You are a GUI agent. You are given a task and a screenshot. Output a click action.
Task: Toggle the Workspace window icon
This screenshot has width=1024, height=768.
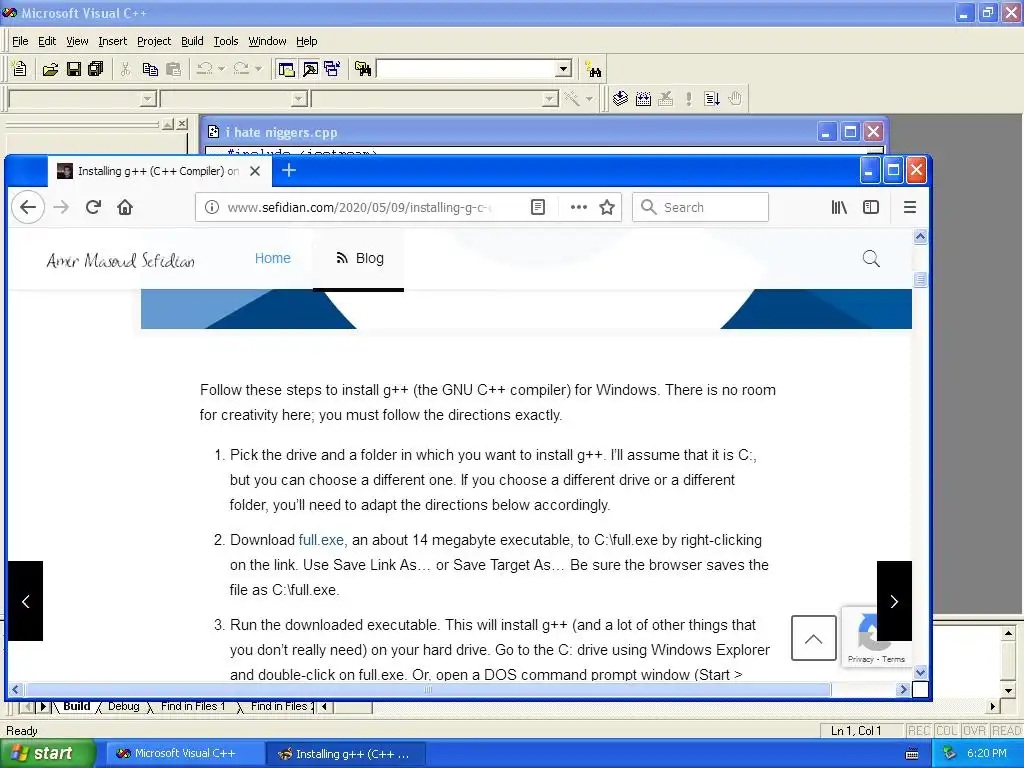point(285,69)
